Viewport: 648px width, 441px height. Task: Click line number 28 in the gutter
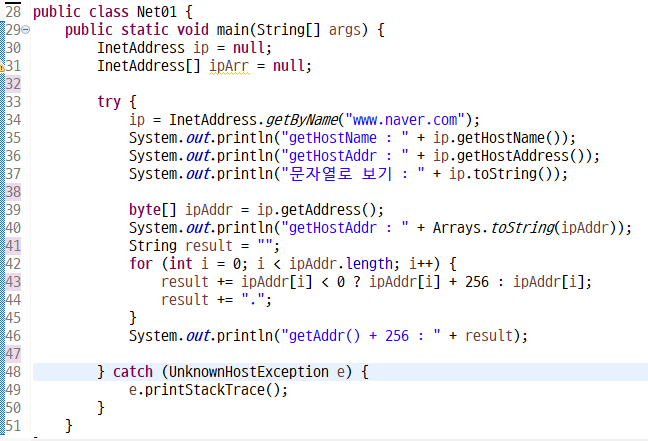[13, 12]
